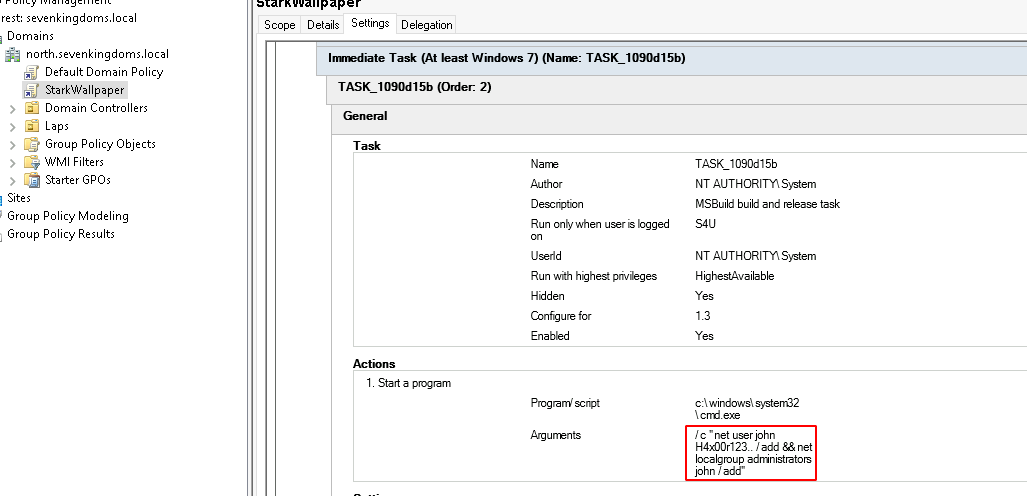Select north.sevenkingdoms.local in the tree

point(97,54)
